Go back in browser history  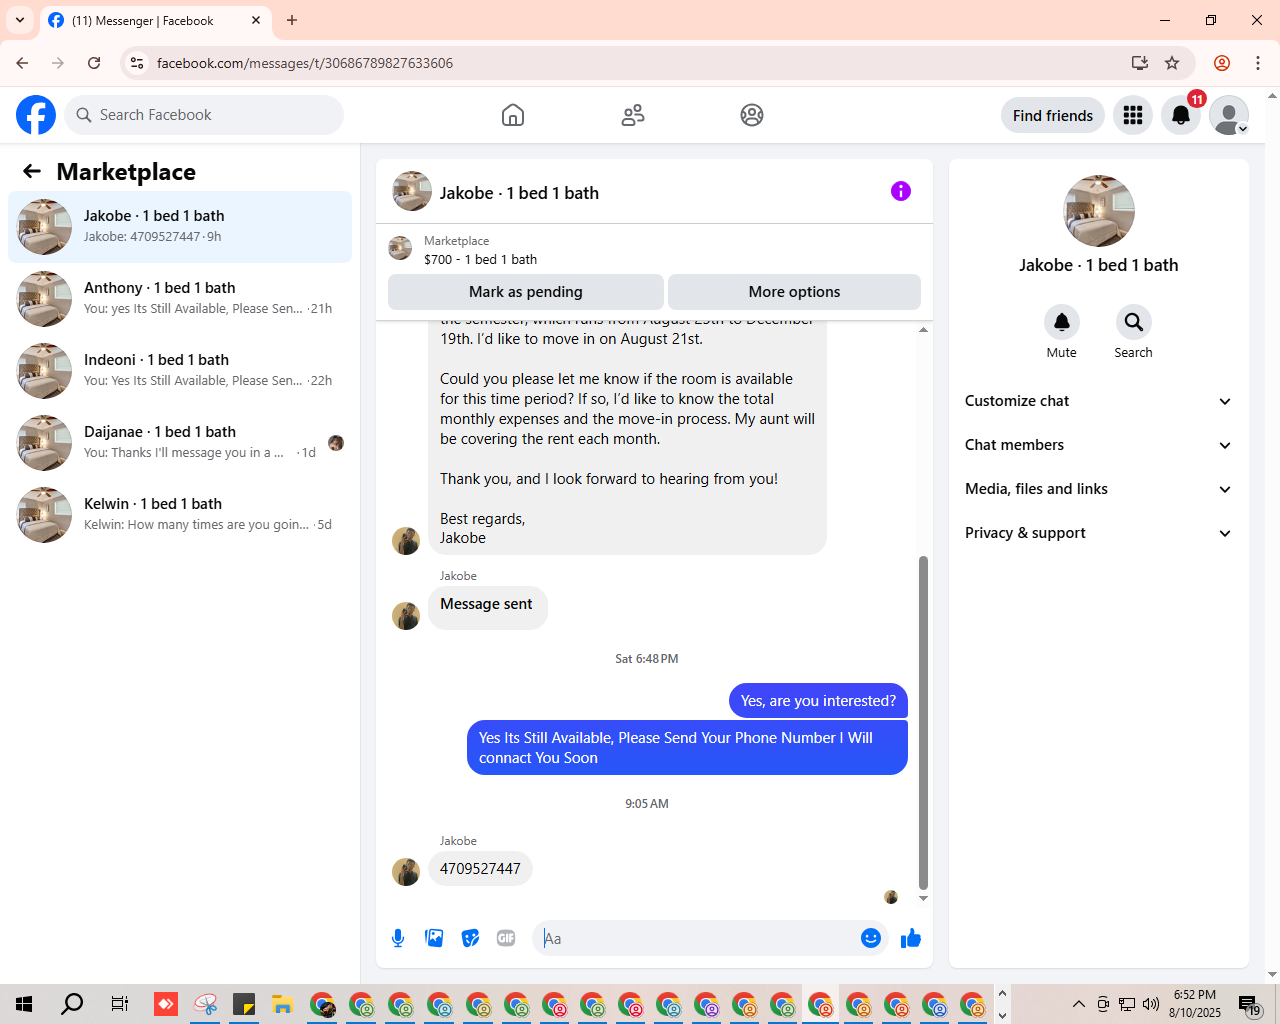(x=22, y=63)
